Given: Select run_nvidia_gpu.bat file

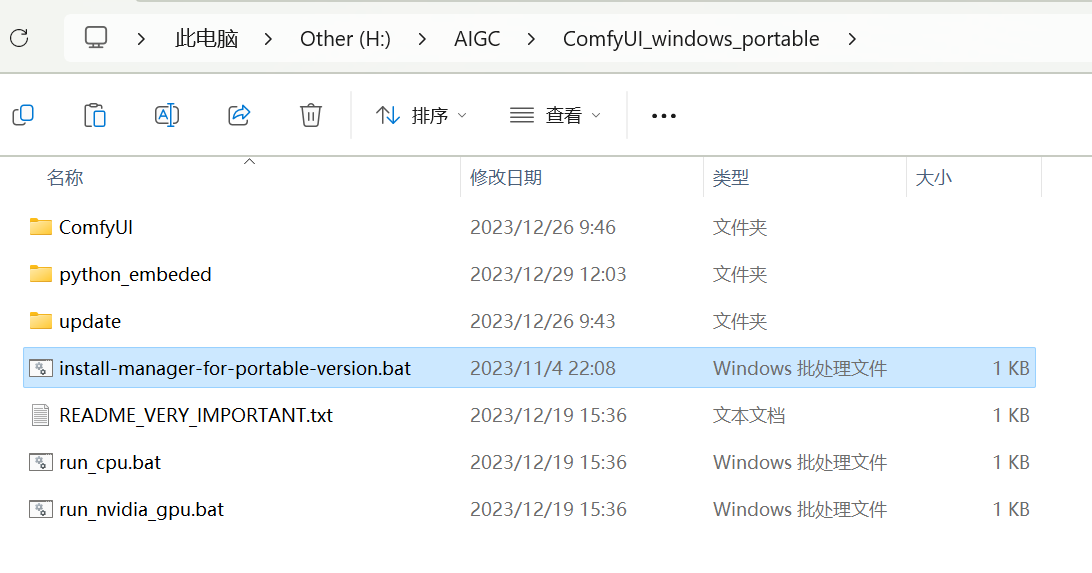Looking at the screenshot, I should point(529,510).
